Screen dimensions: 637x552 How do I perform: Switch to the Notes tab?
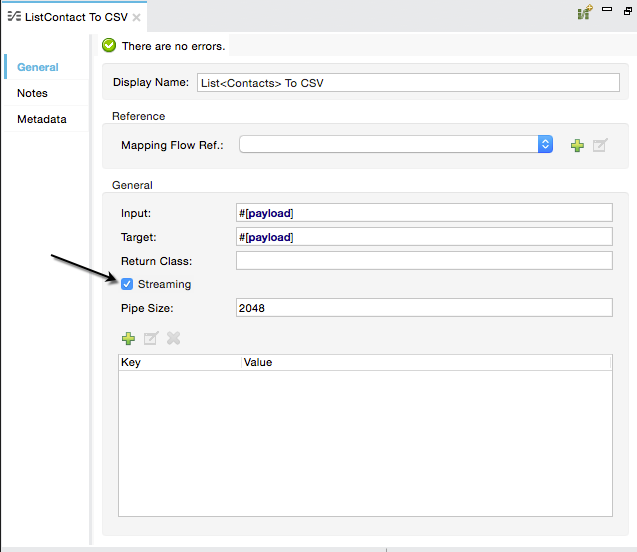[x=32, y=93]
